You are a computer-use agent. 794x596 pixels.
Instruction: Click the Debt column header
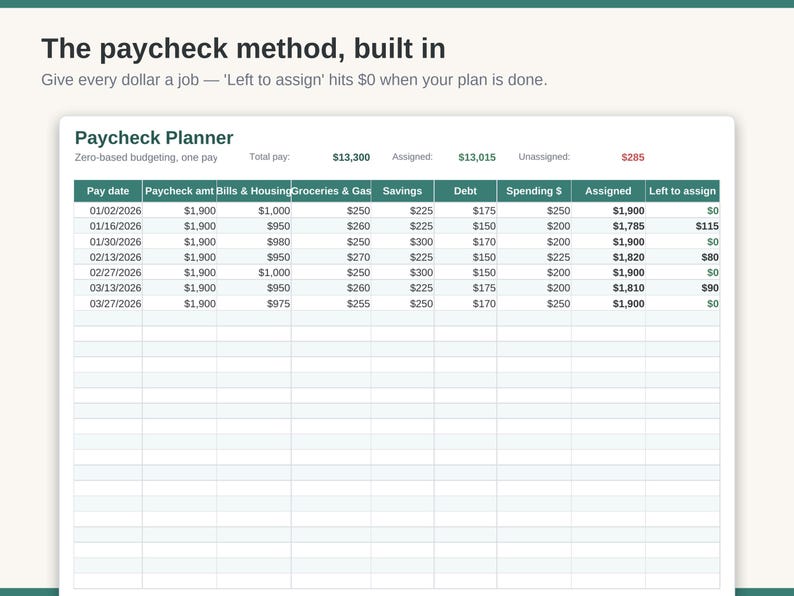point(465,191)
